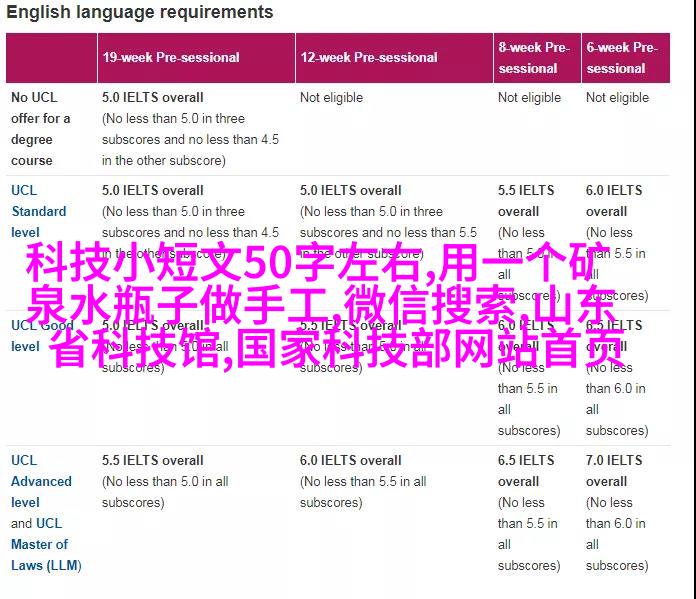Click 'Not eligible' in the 8-week column

point(529,98)
